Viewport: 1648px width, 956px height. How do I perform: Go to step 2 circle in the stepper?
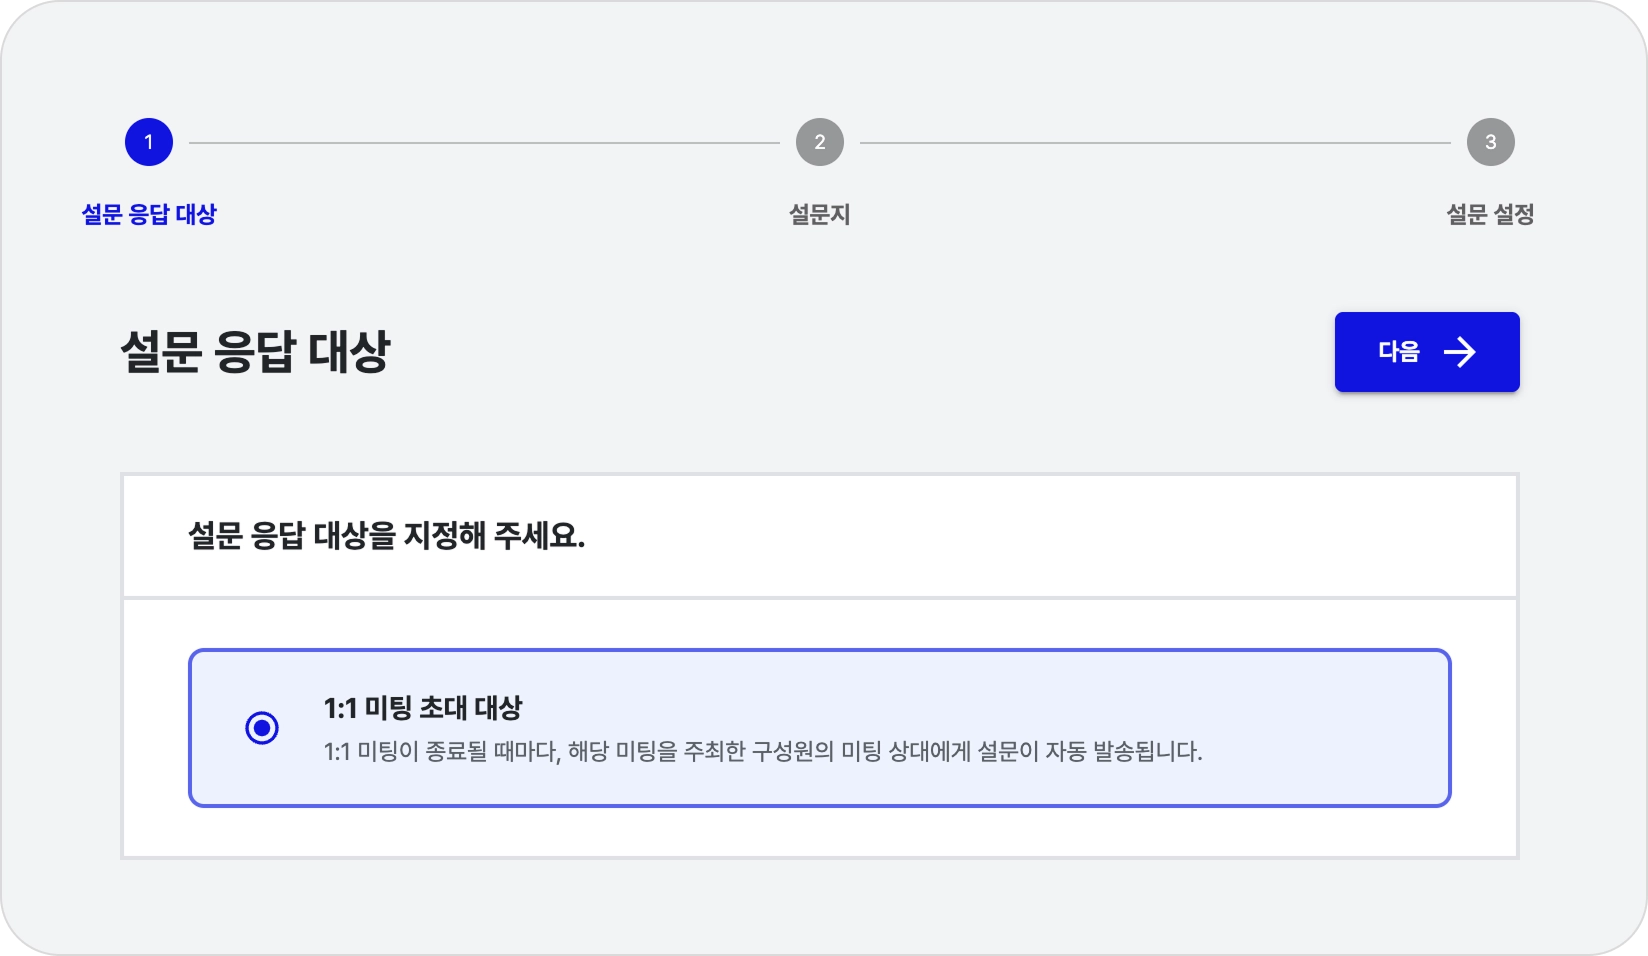coord(820,142)
